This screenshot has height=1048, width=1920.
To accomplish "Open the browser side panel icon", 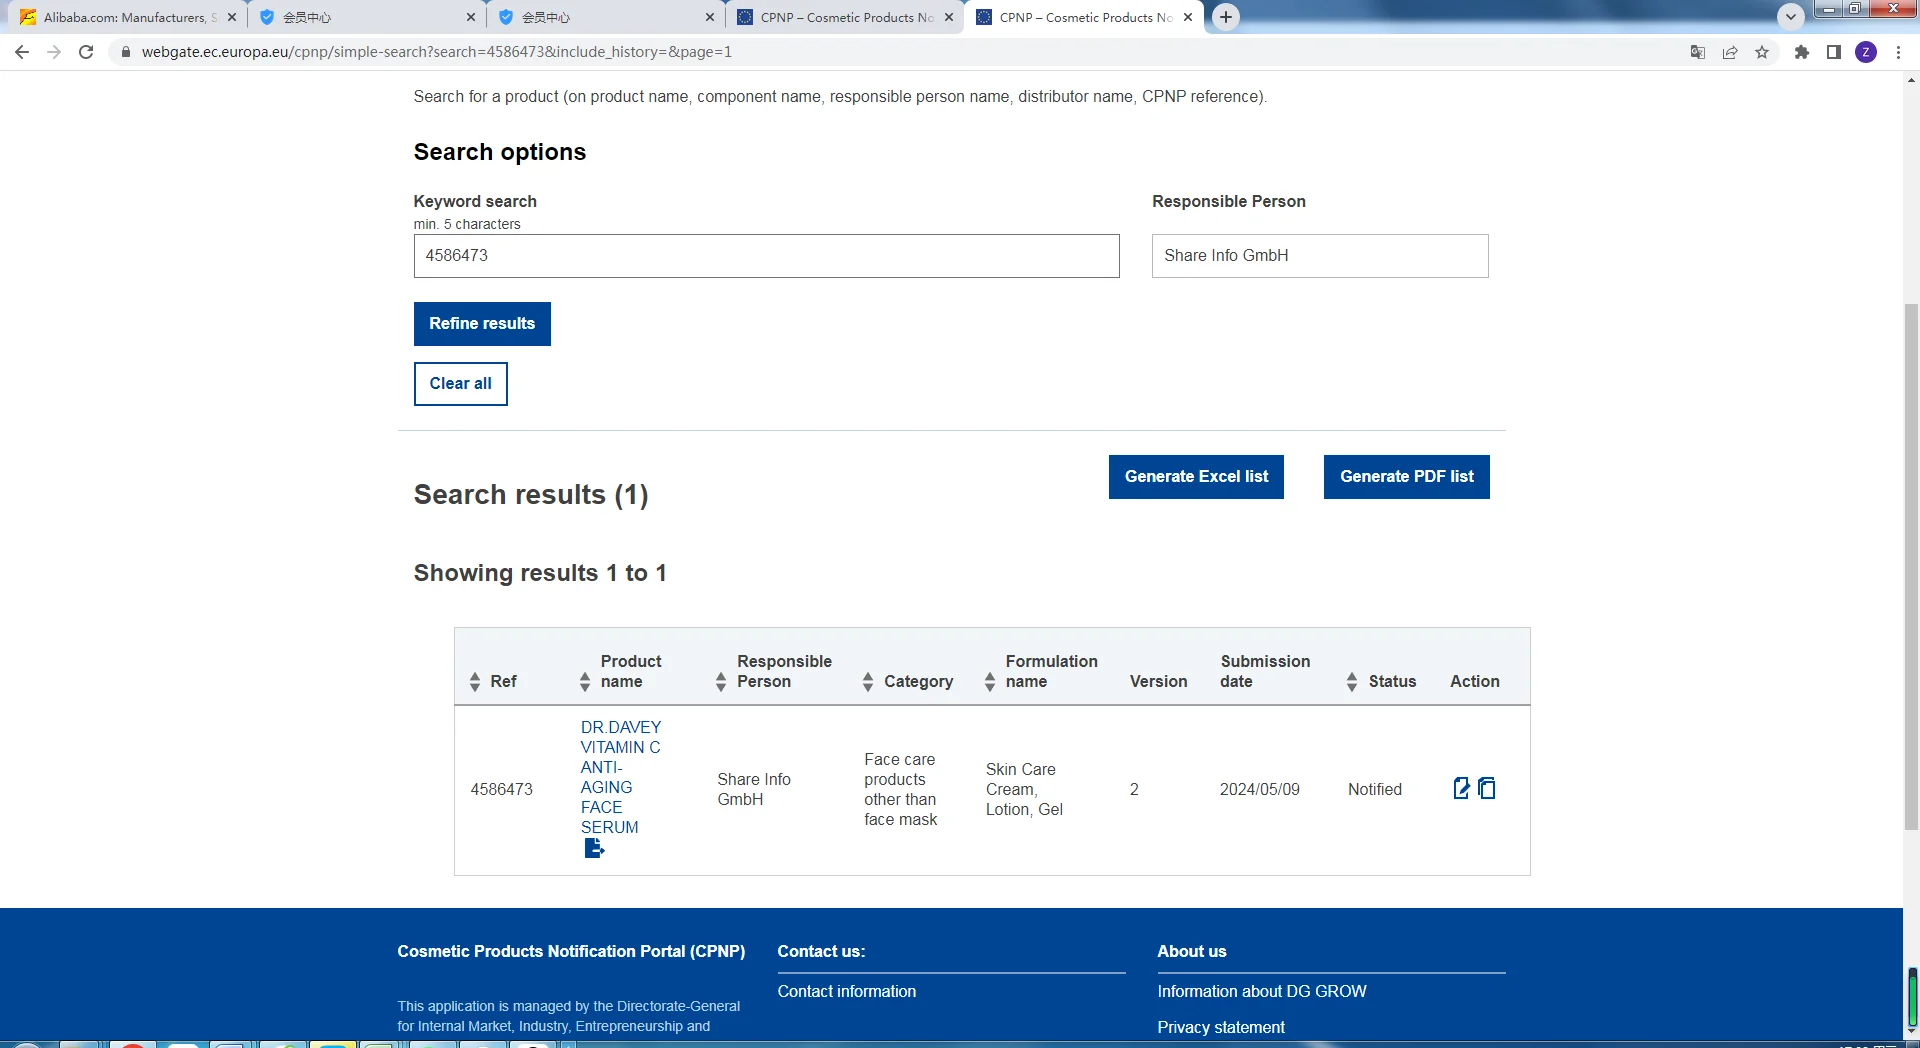I will pos(1833,52).
